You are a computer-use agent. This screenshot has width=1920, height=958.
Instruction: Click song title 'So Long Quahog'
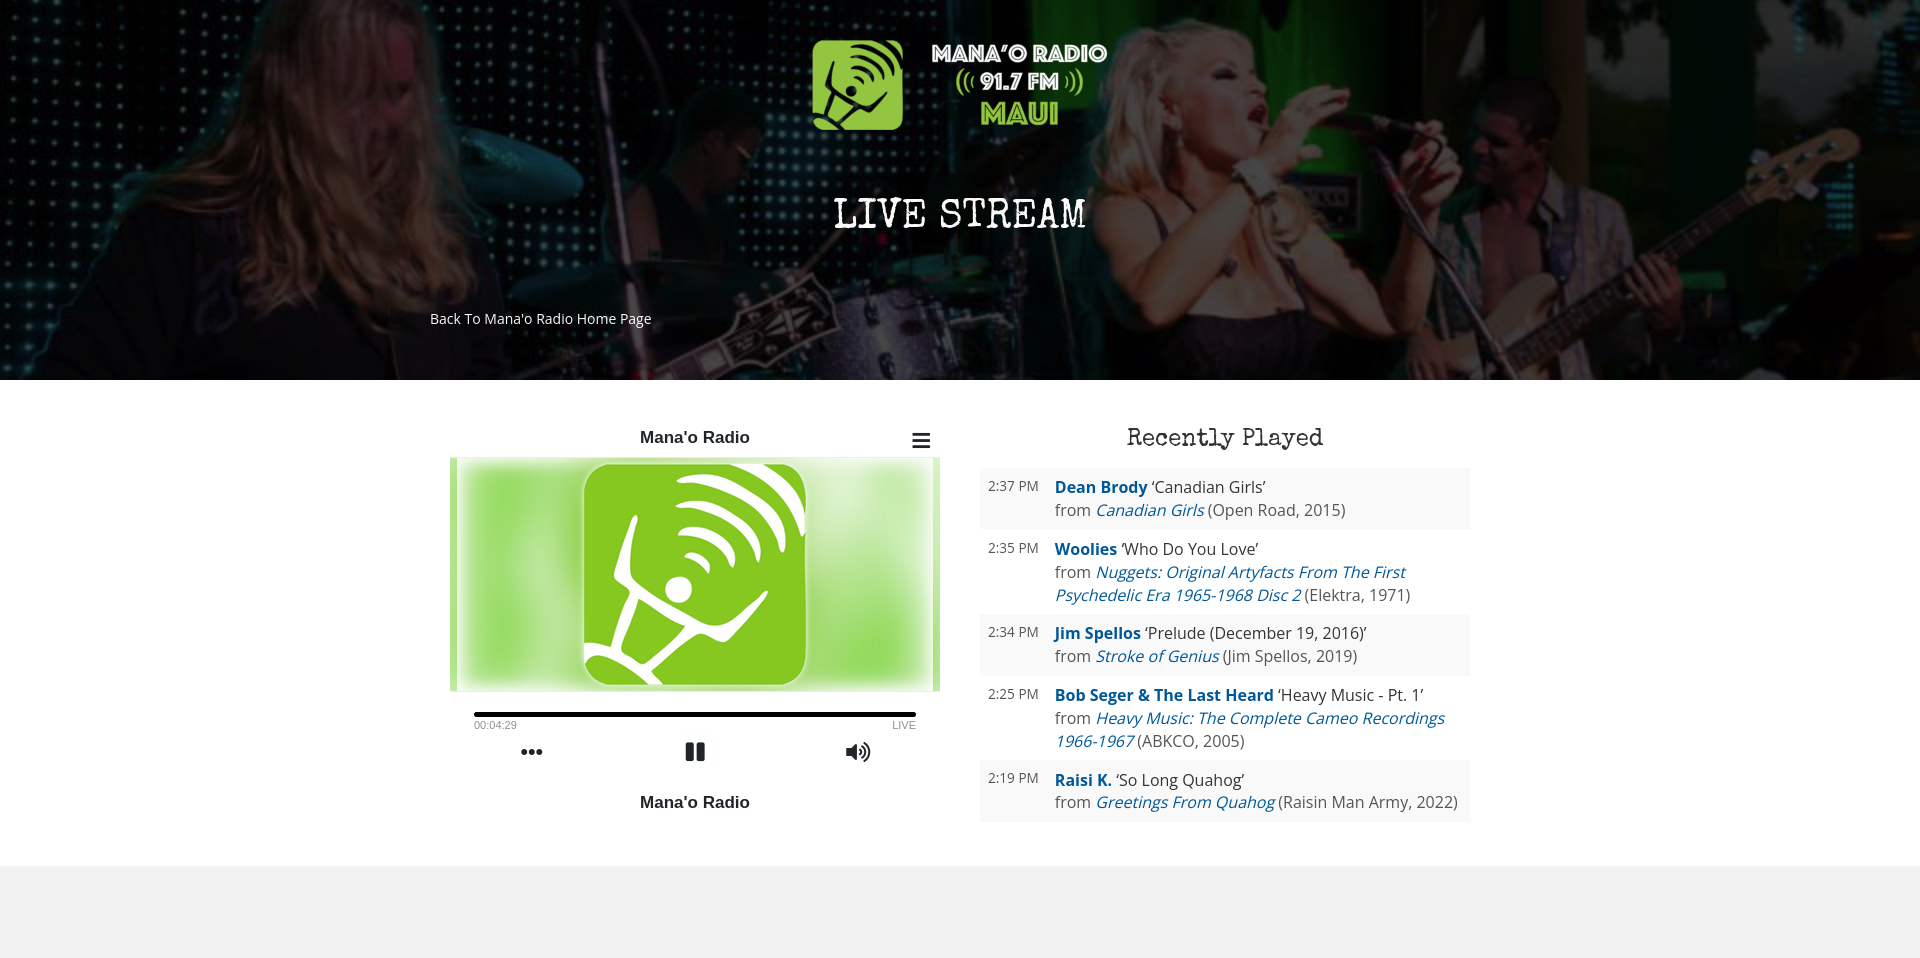(1180, 780)
